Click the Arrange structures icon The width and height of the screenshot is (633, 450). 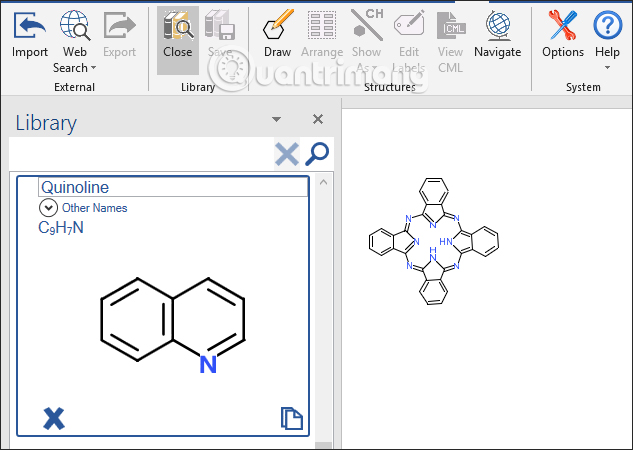[322, 25]
